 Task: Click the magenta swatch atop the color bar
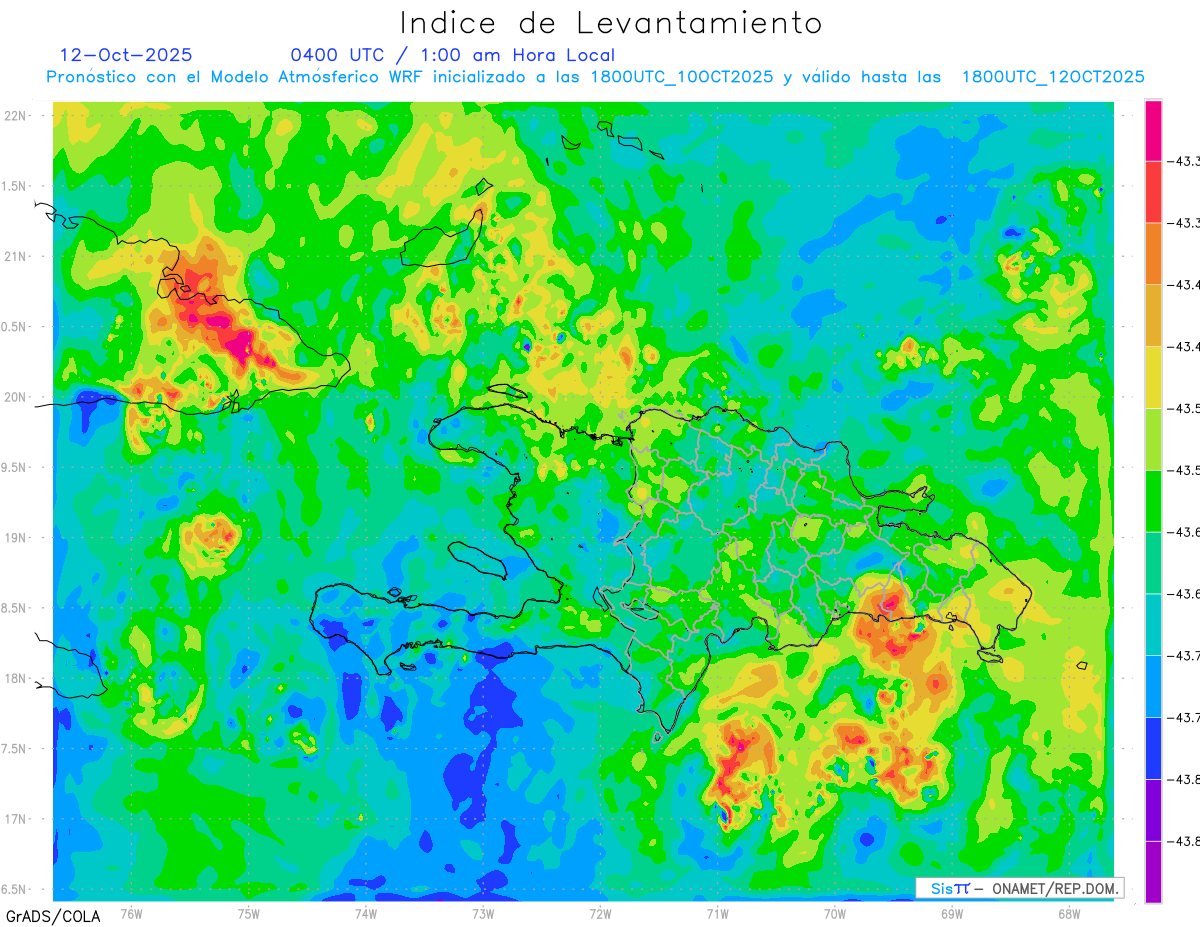1153,130
